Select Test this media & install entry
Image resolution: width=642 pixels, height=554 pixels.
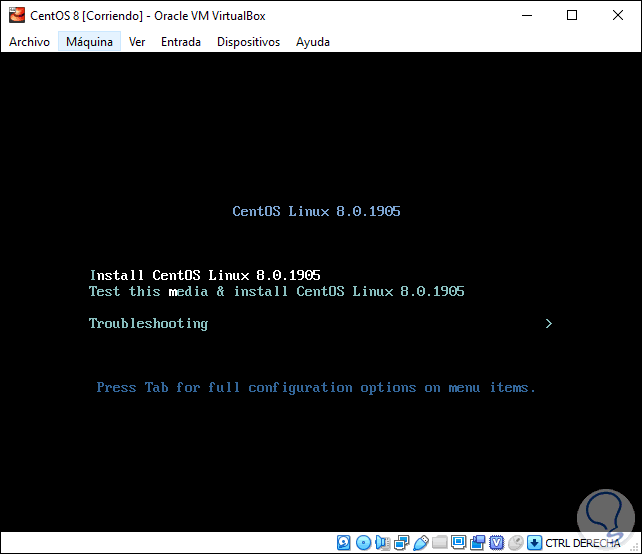(x=277, y=291)
